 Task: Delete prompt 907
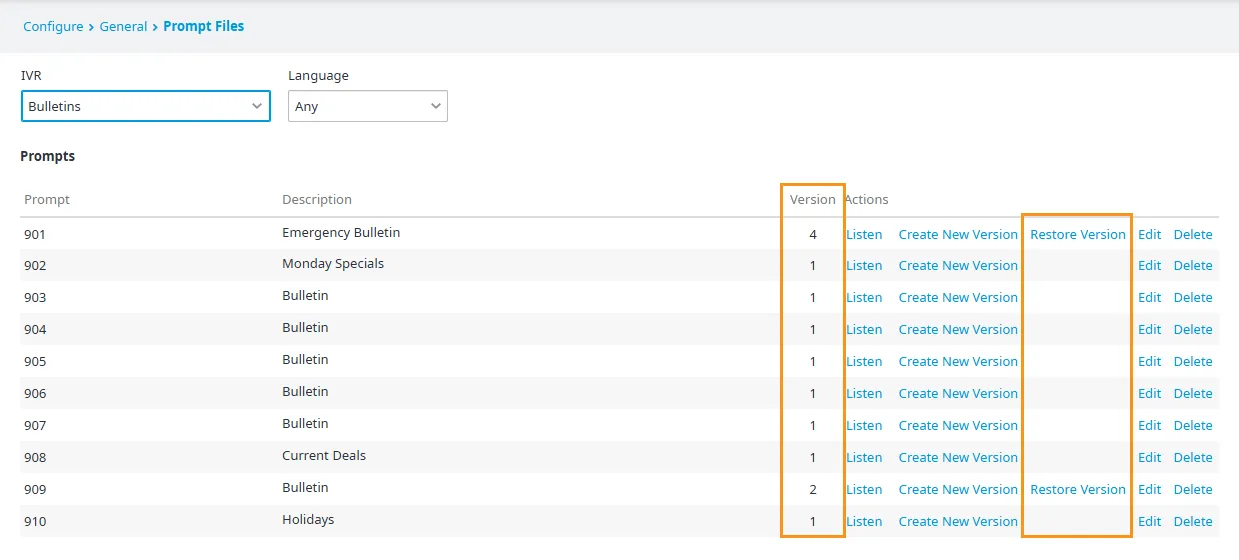(1193, 426)
